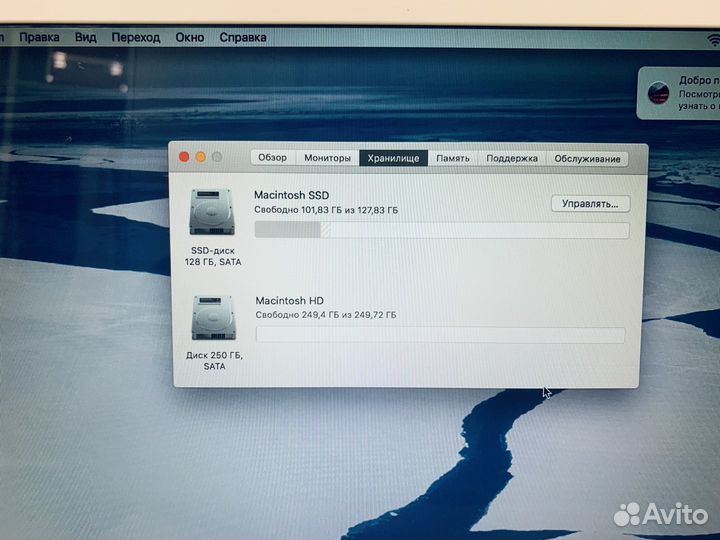
Task: Minimize the window with the yellow button
Action: (201, 157)
